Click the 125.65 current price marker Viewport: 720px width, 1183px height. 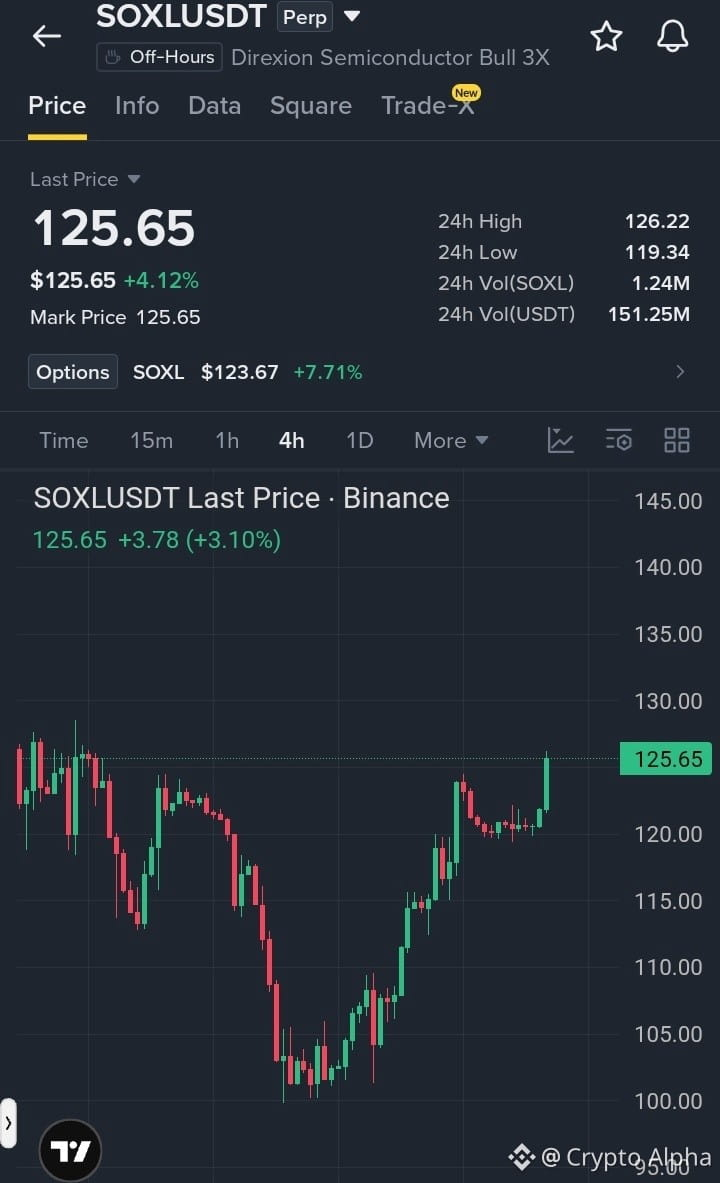point(665,759)
